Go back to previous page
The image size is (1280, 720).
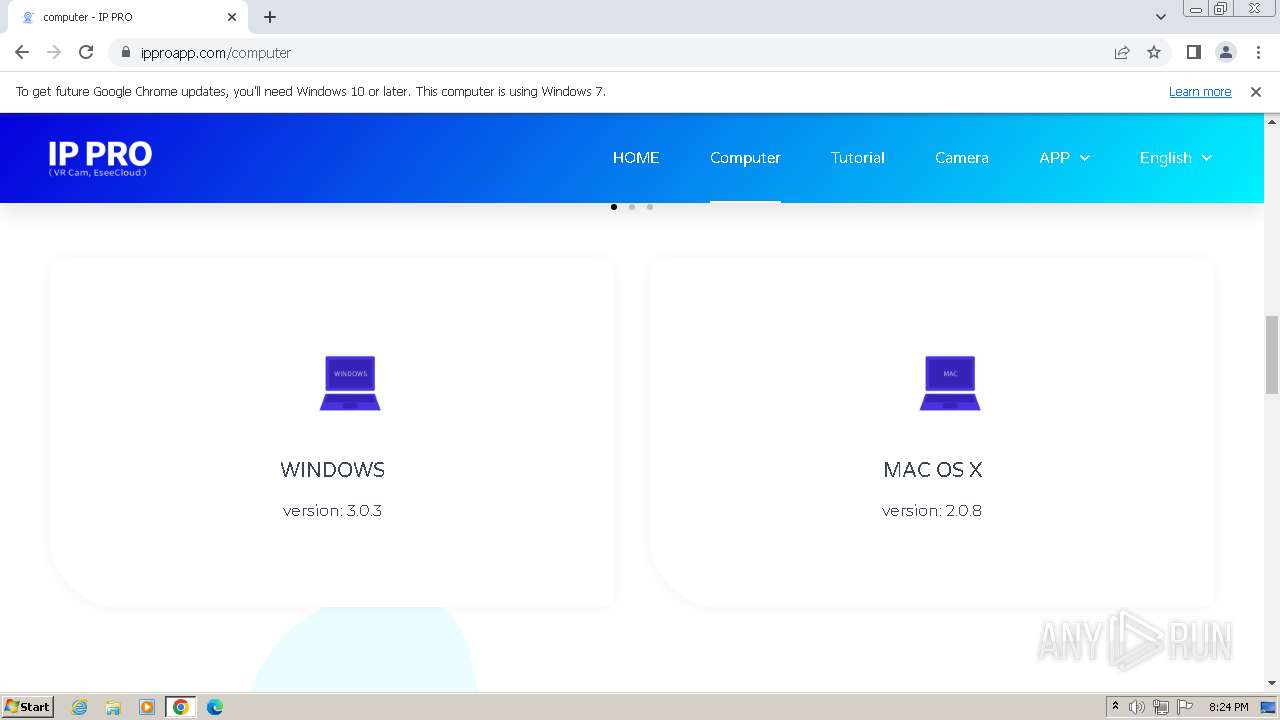(22, 52)
